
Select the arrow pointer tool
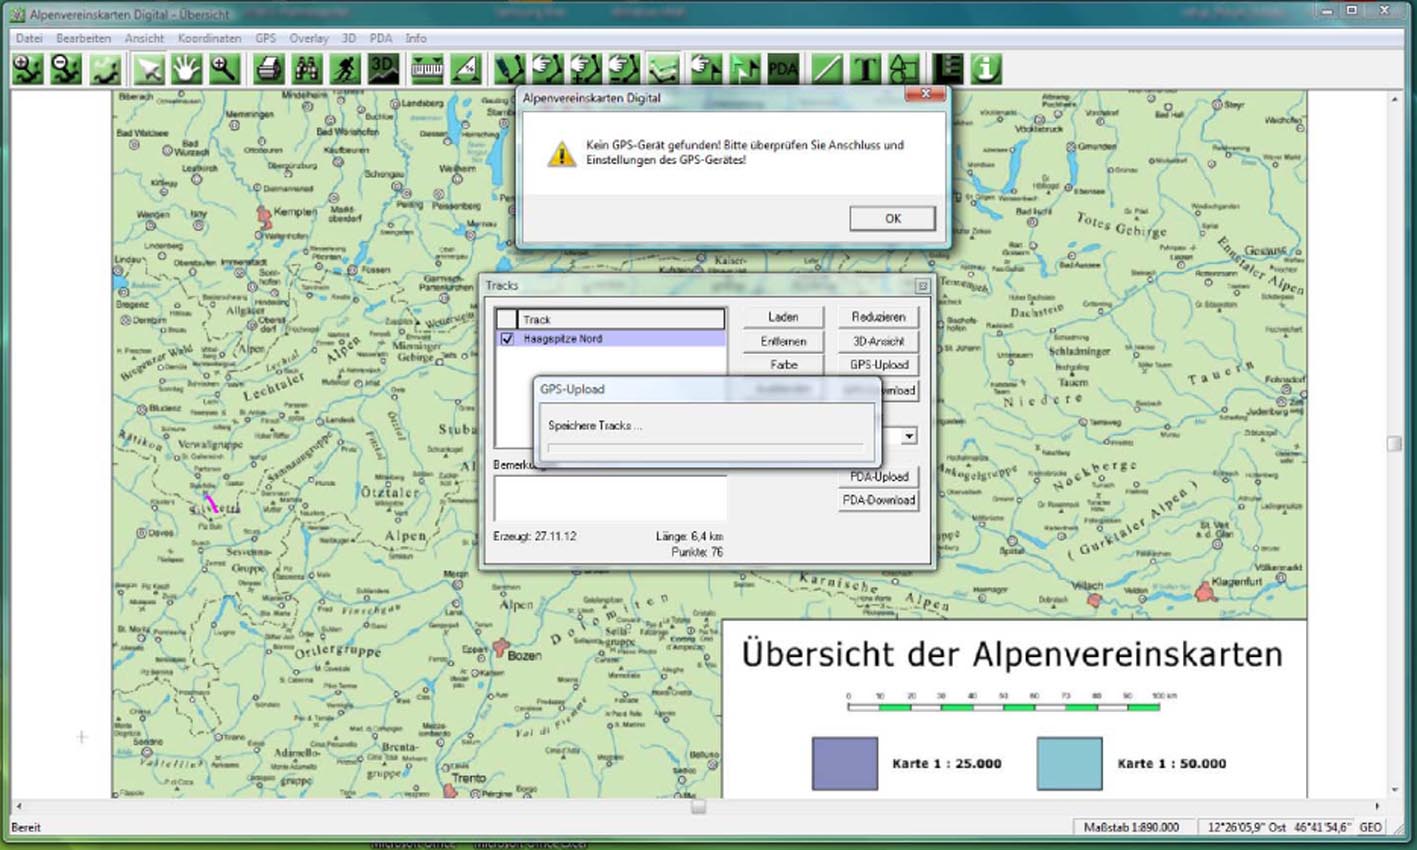tap(149, 69)
